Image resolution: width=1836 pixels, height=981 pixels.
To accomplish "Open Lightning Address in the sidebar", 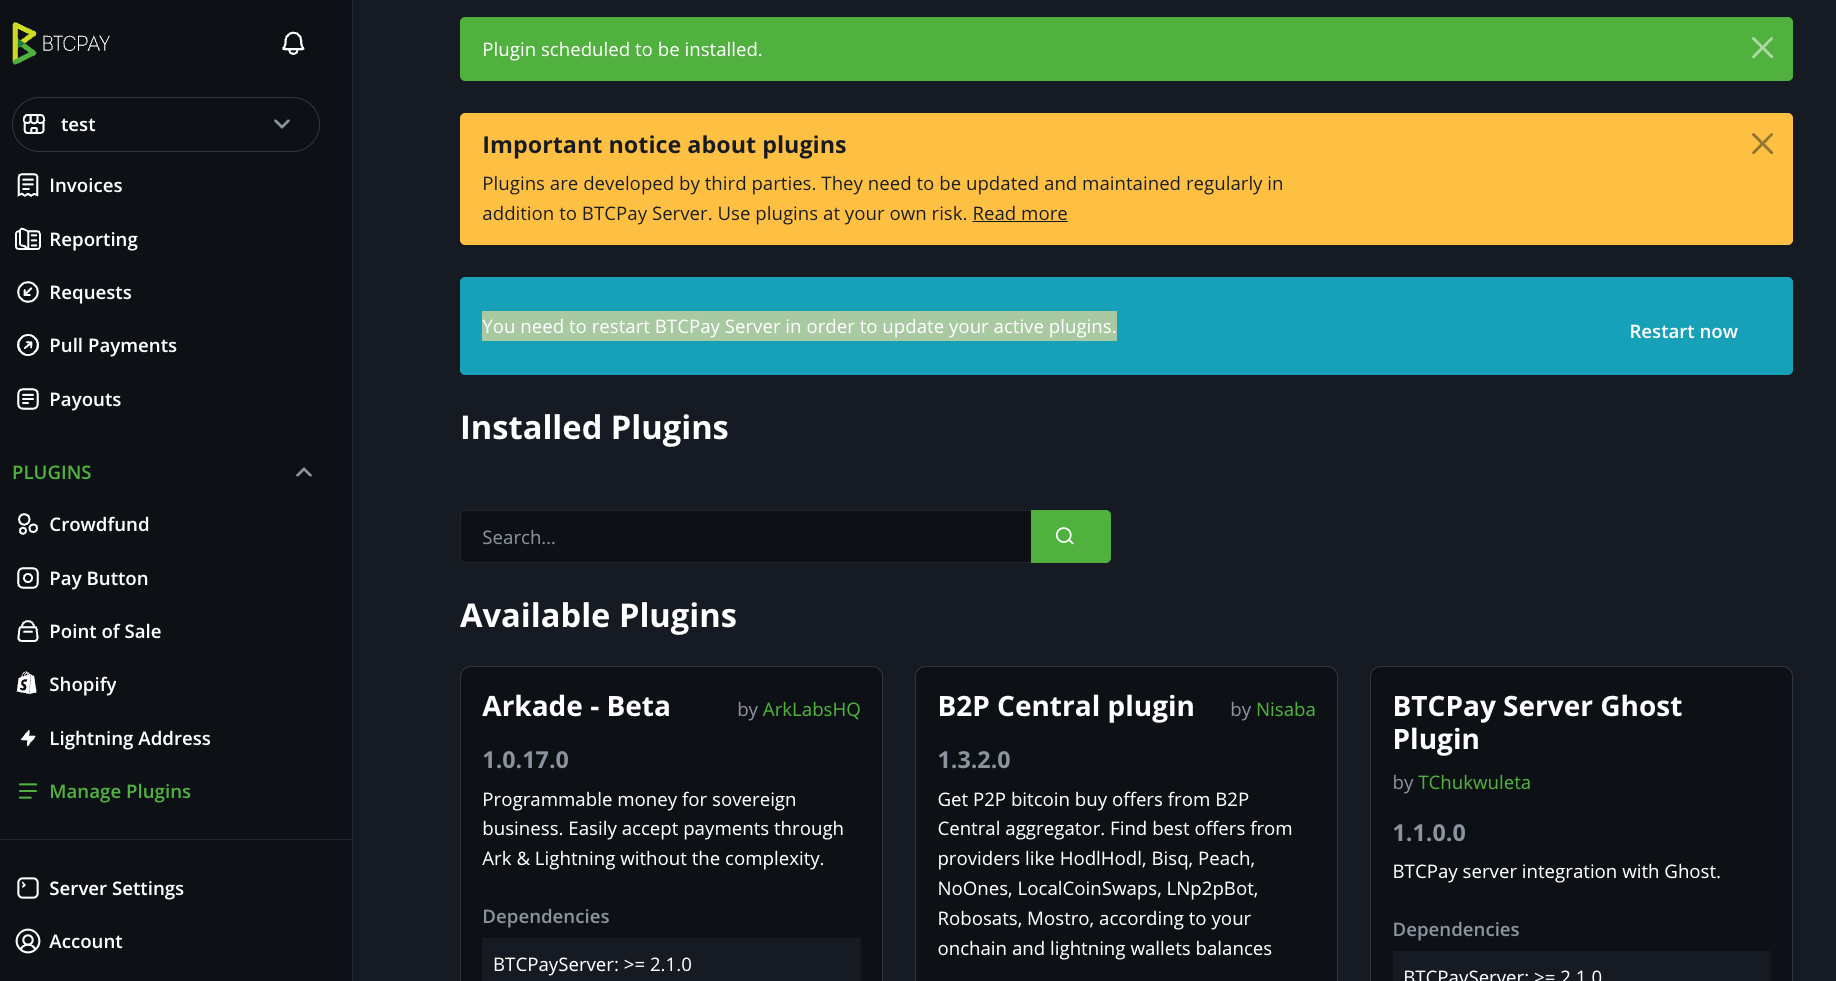I will [x=129, y=738].
